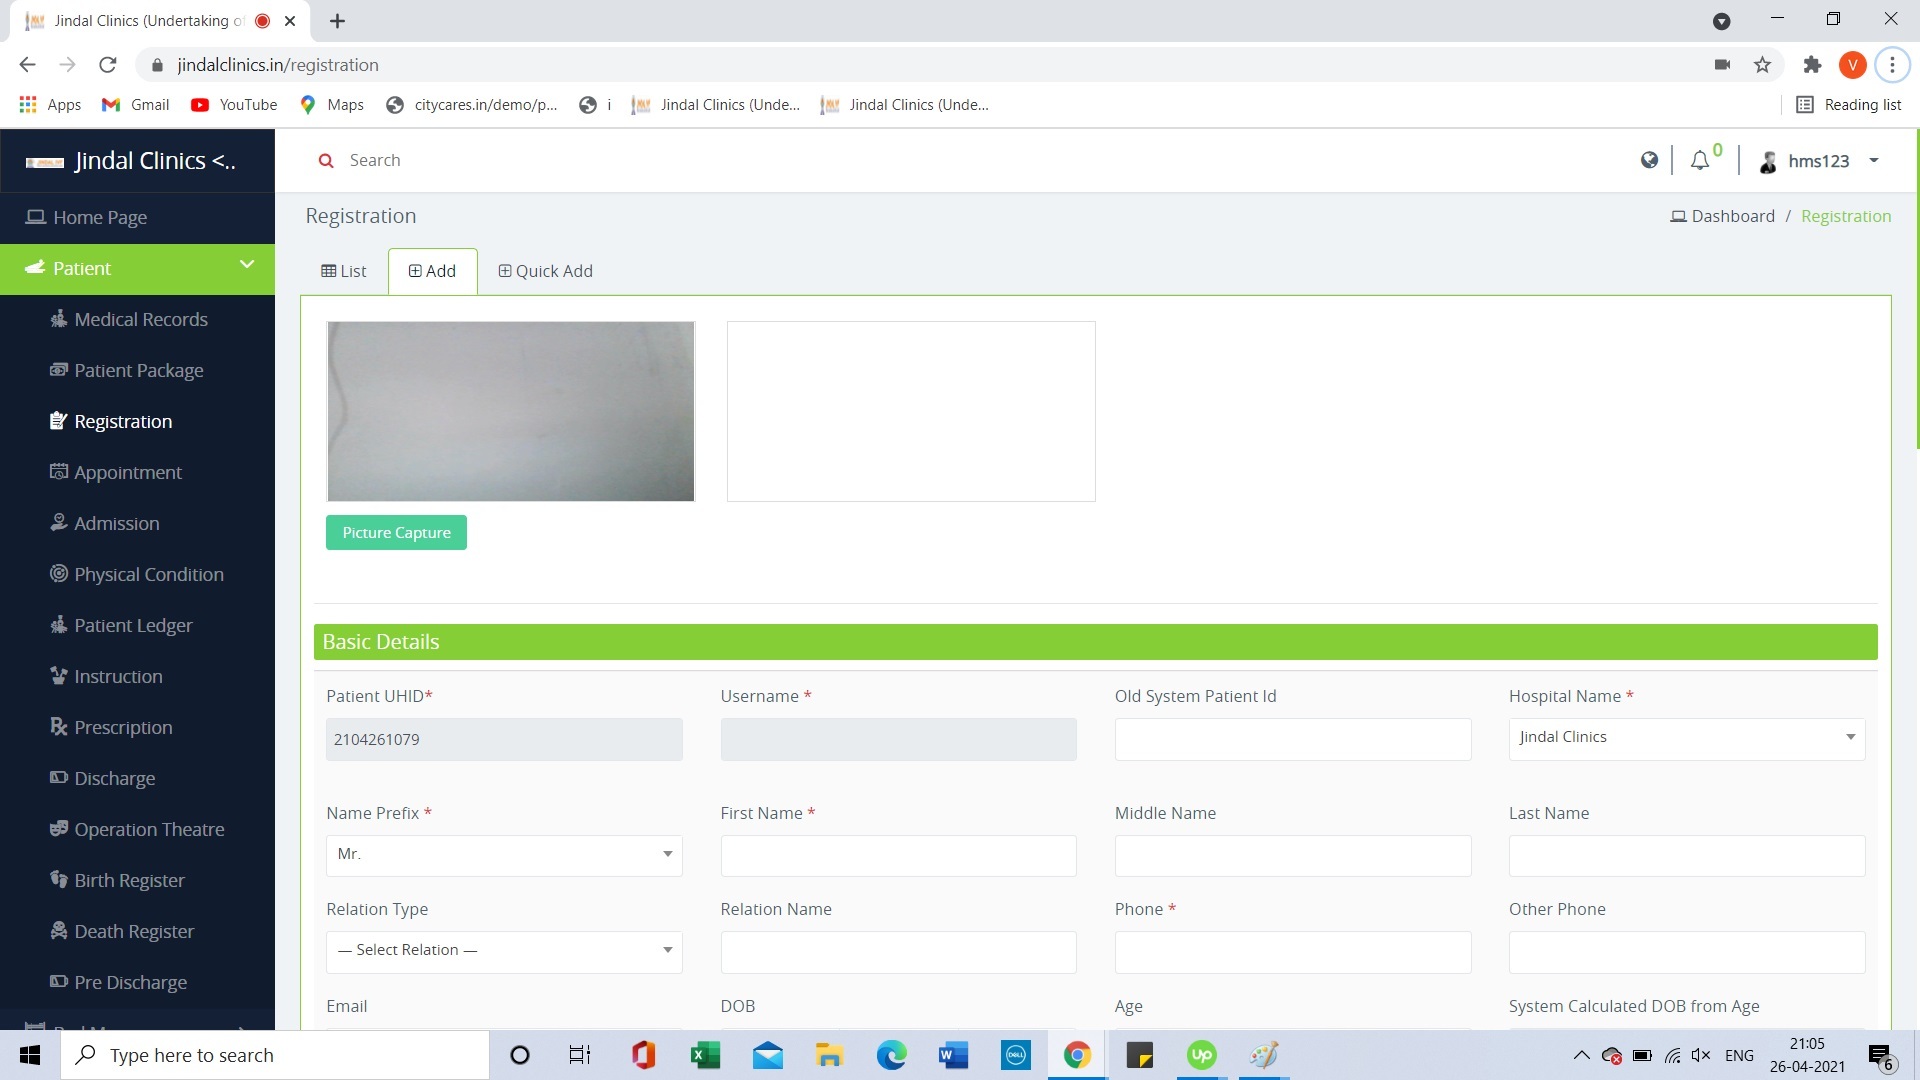Open Hospital Name dropdown
The height and width of the screenshot is (1080, 1920).
pos(1686,738)
